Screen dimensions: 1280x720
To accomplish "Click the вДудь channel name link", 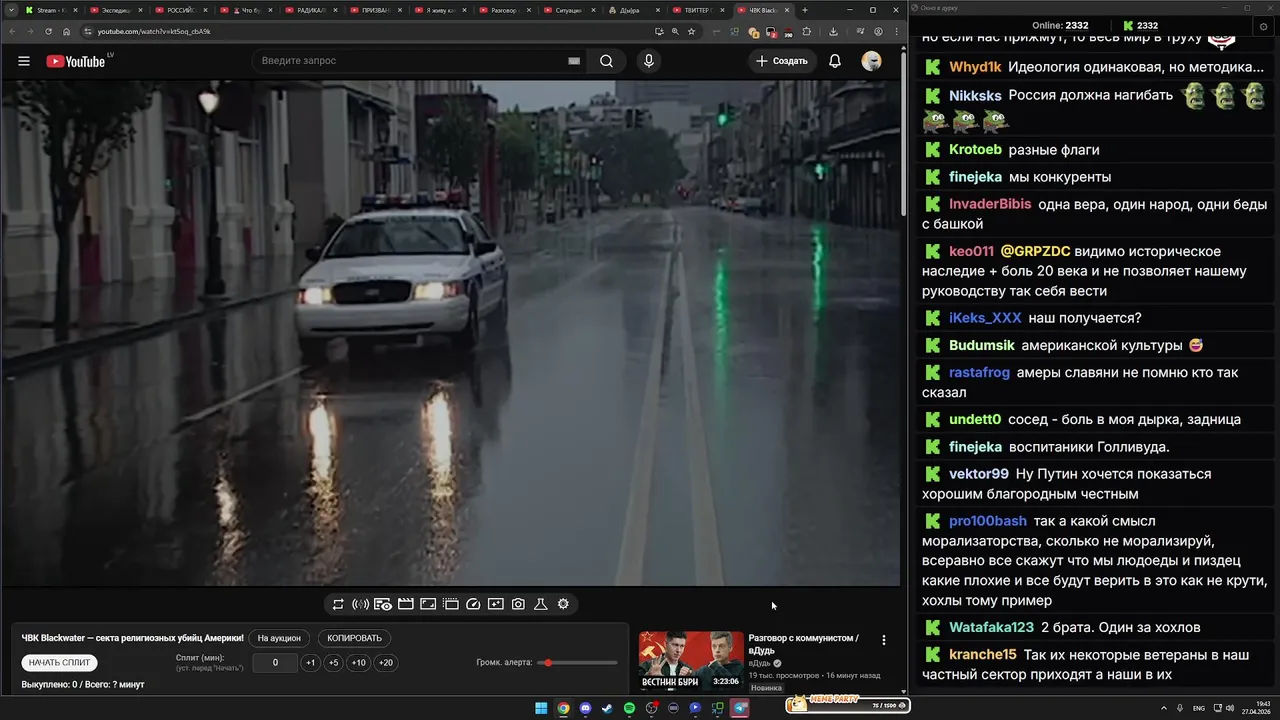I will coord(759,663).
